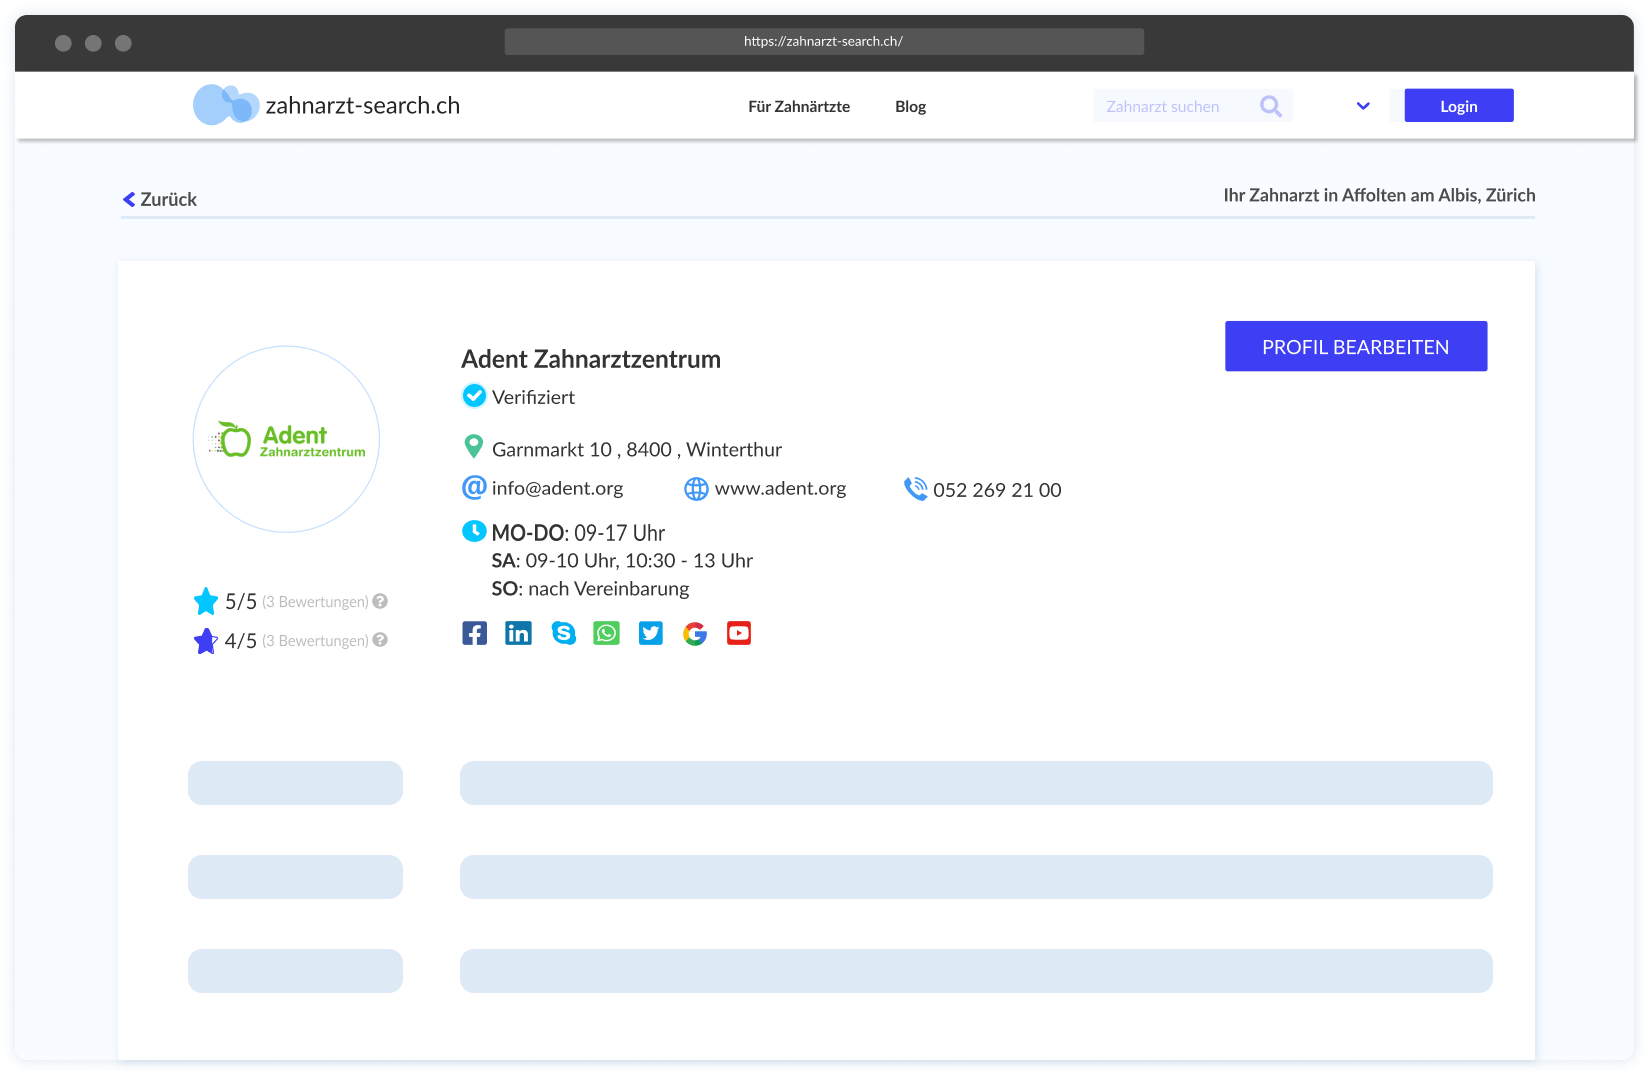Click help icon beside 4/5 rating
Screen dimensions: 1649x1076
380,640
